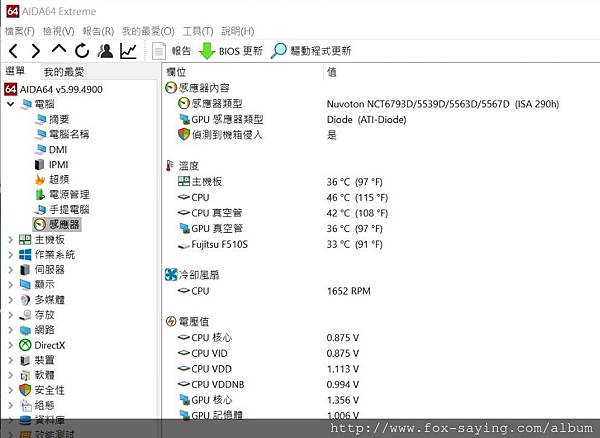The width and height of the screenshot is (600, 438).
Task: Select the CPU 核心 voltage row
Action: click(268, 338)
